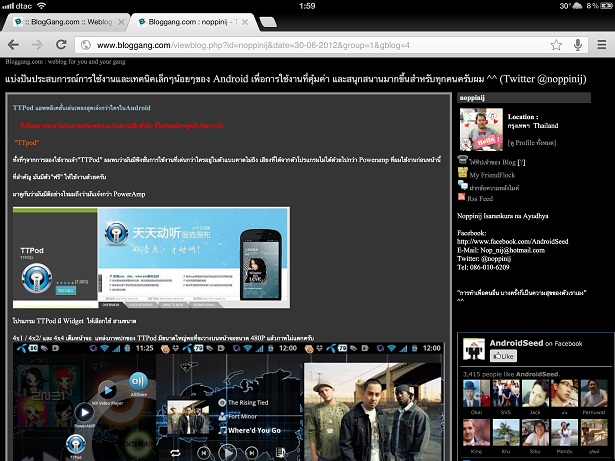615x461 pixels.
Task: Click the Twitter @noppinij text
Action: click(x=484, y=259)
